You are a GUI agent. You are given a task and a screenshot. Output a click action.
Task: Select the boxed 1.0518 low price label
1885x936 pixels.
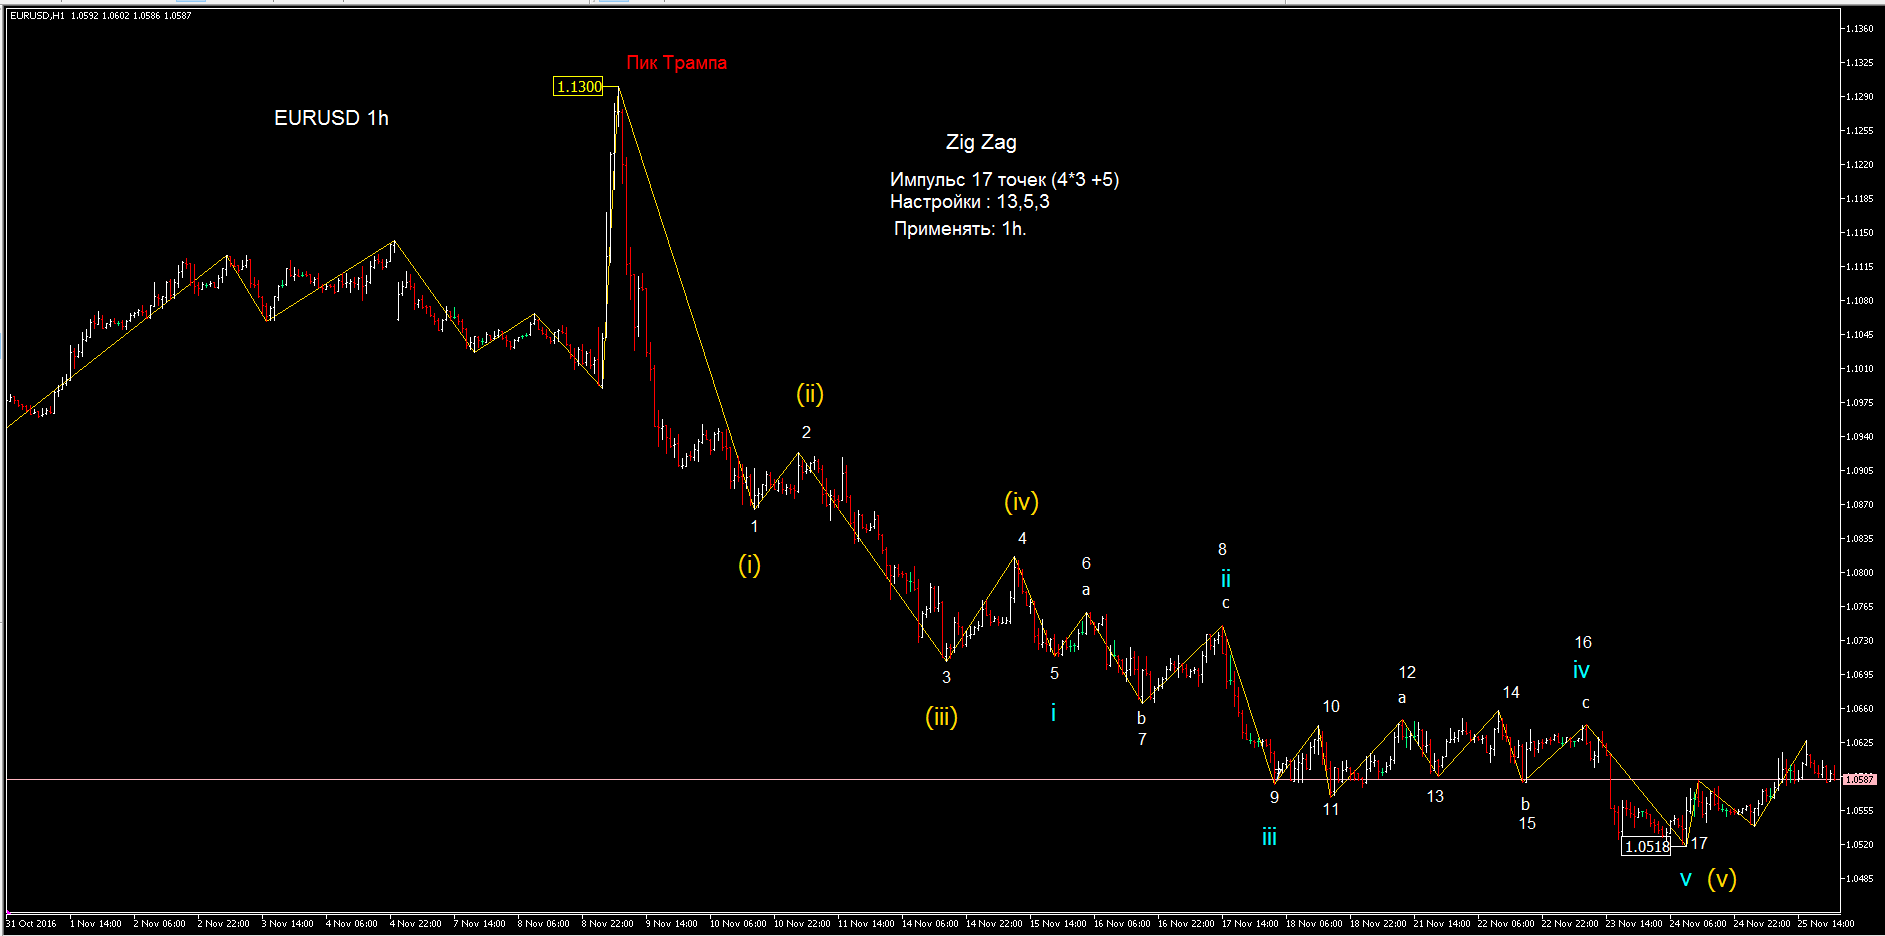click(x=1646, y=847)
